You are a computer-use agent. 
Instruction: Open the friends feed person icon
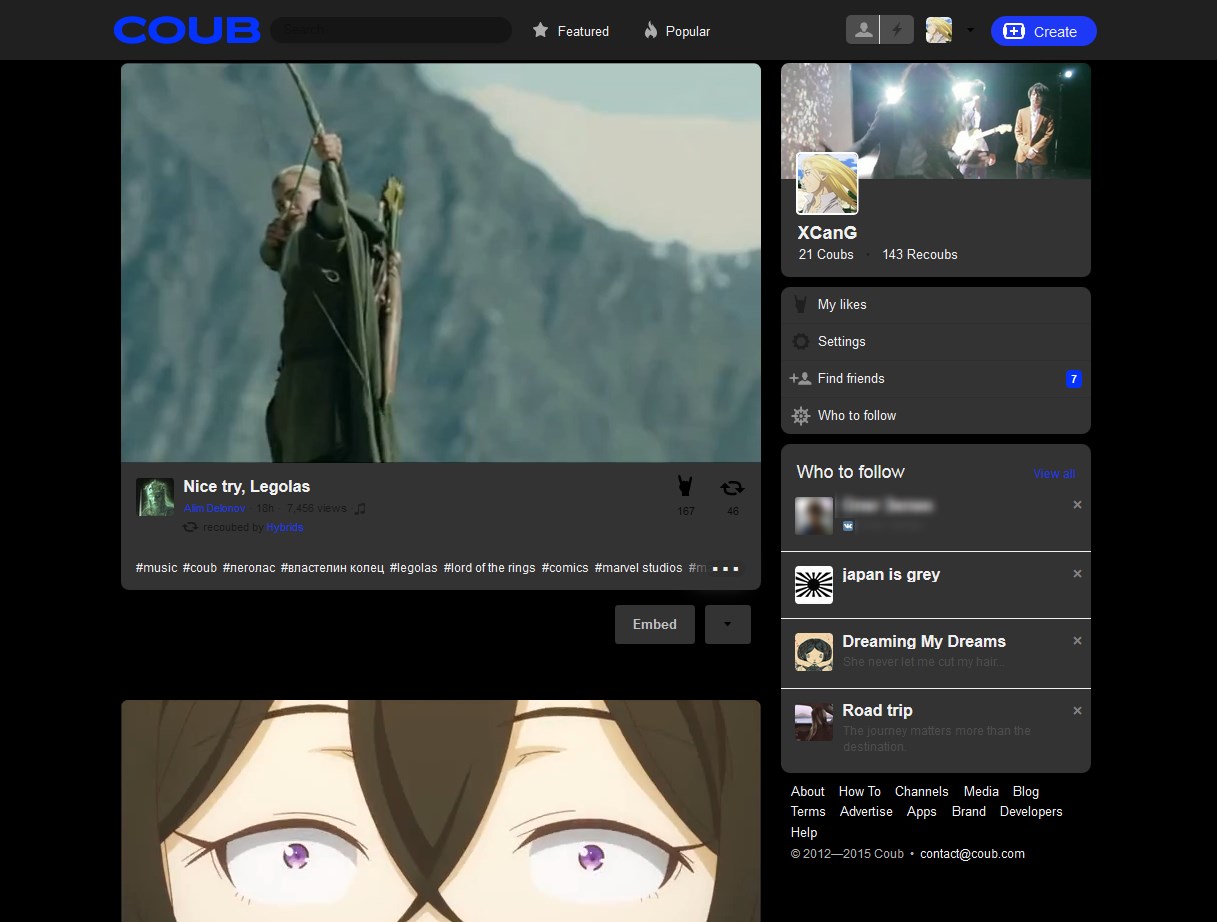pyautogui.click(x=862, y=30)
